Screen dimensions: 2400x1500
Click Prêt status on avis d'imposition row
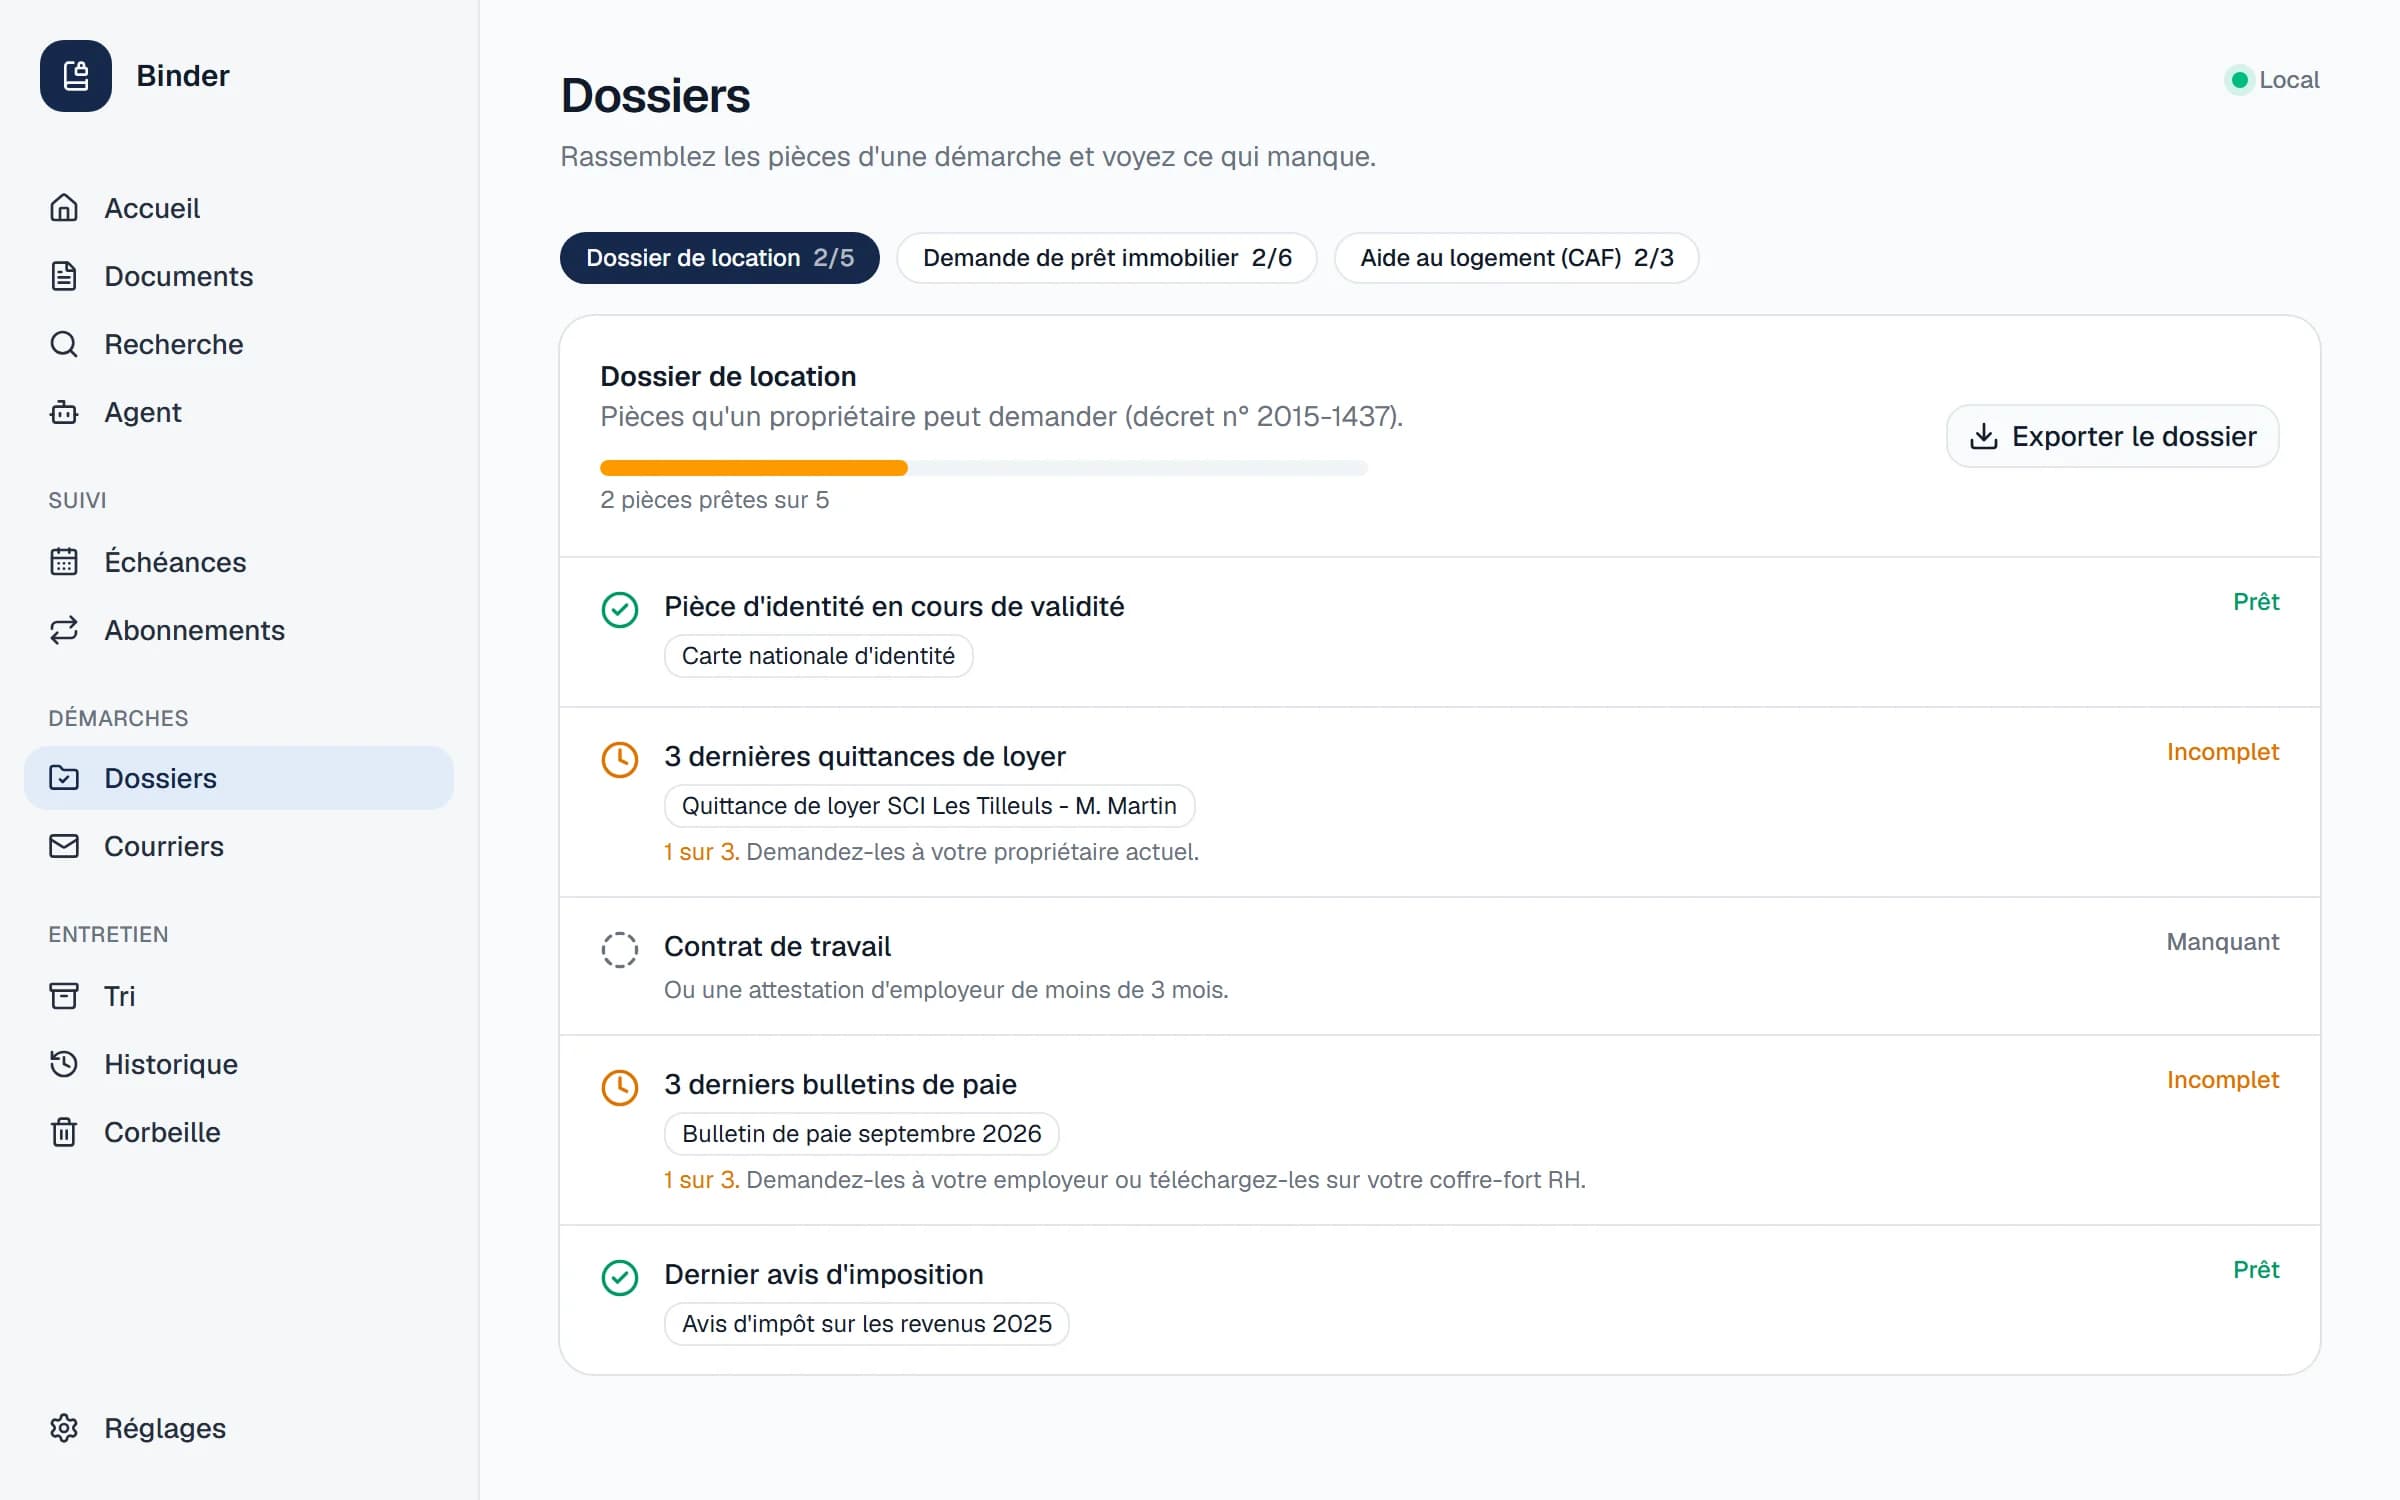pos(2256,1270)
